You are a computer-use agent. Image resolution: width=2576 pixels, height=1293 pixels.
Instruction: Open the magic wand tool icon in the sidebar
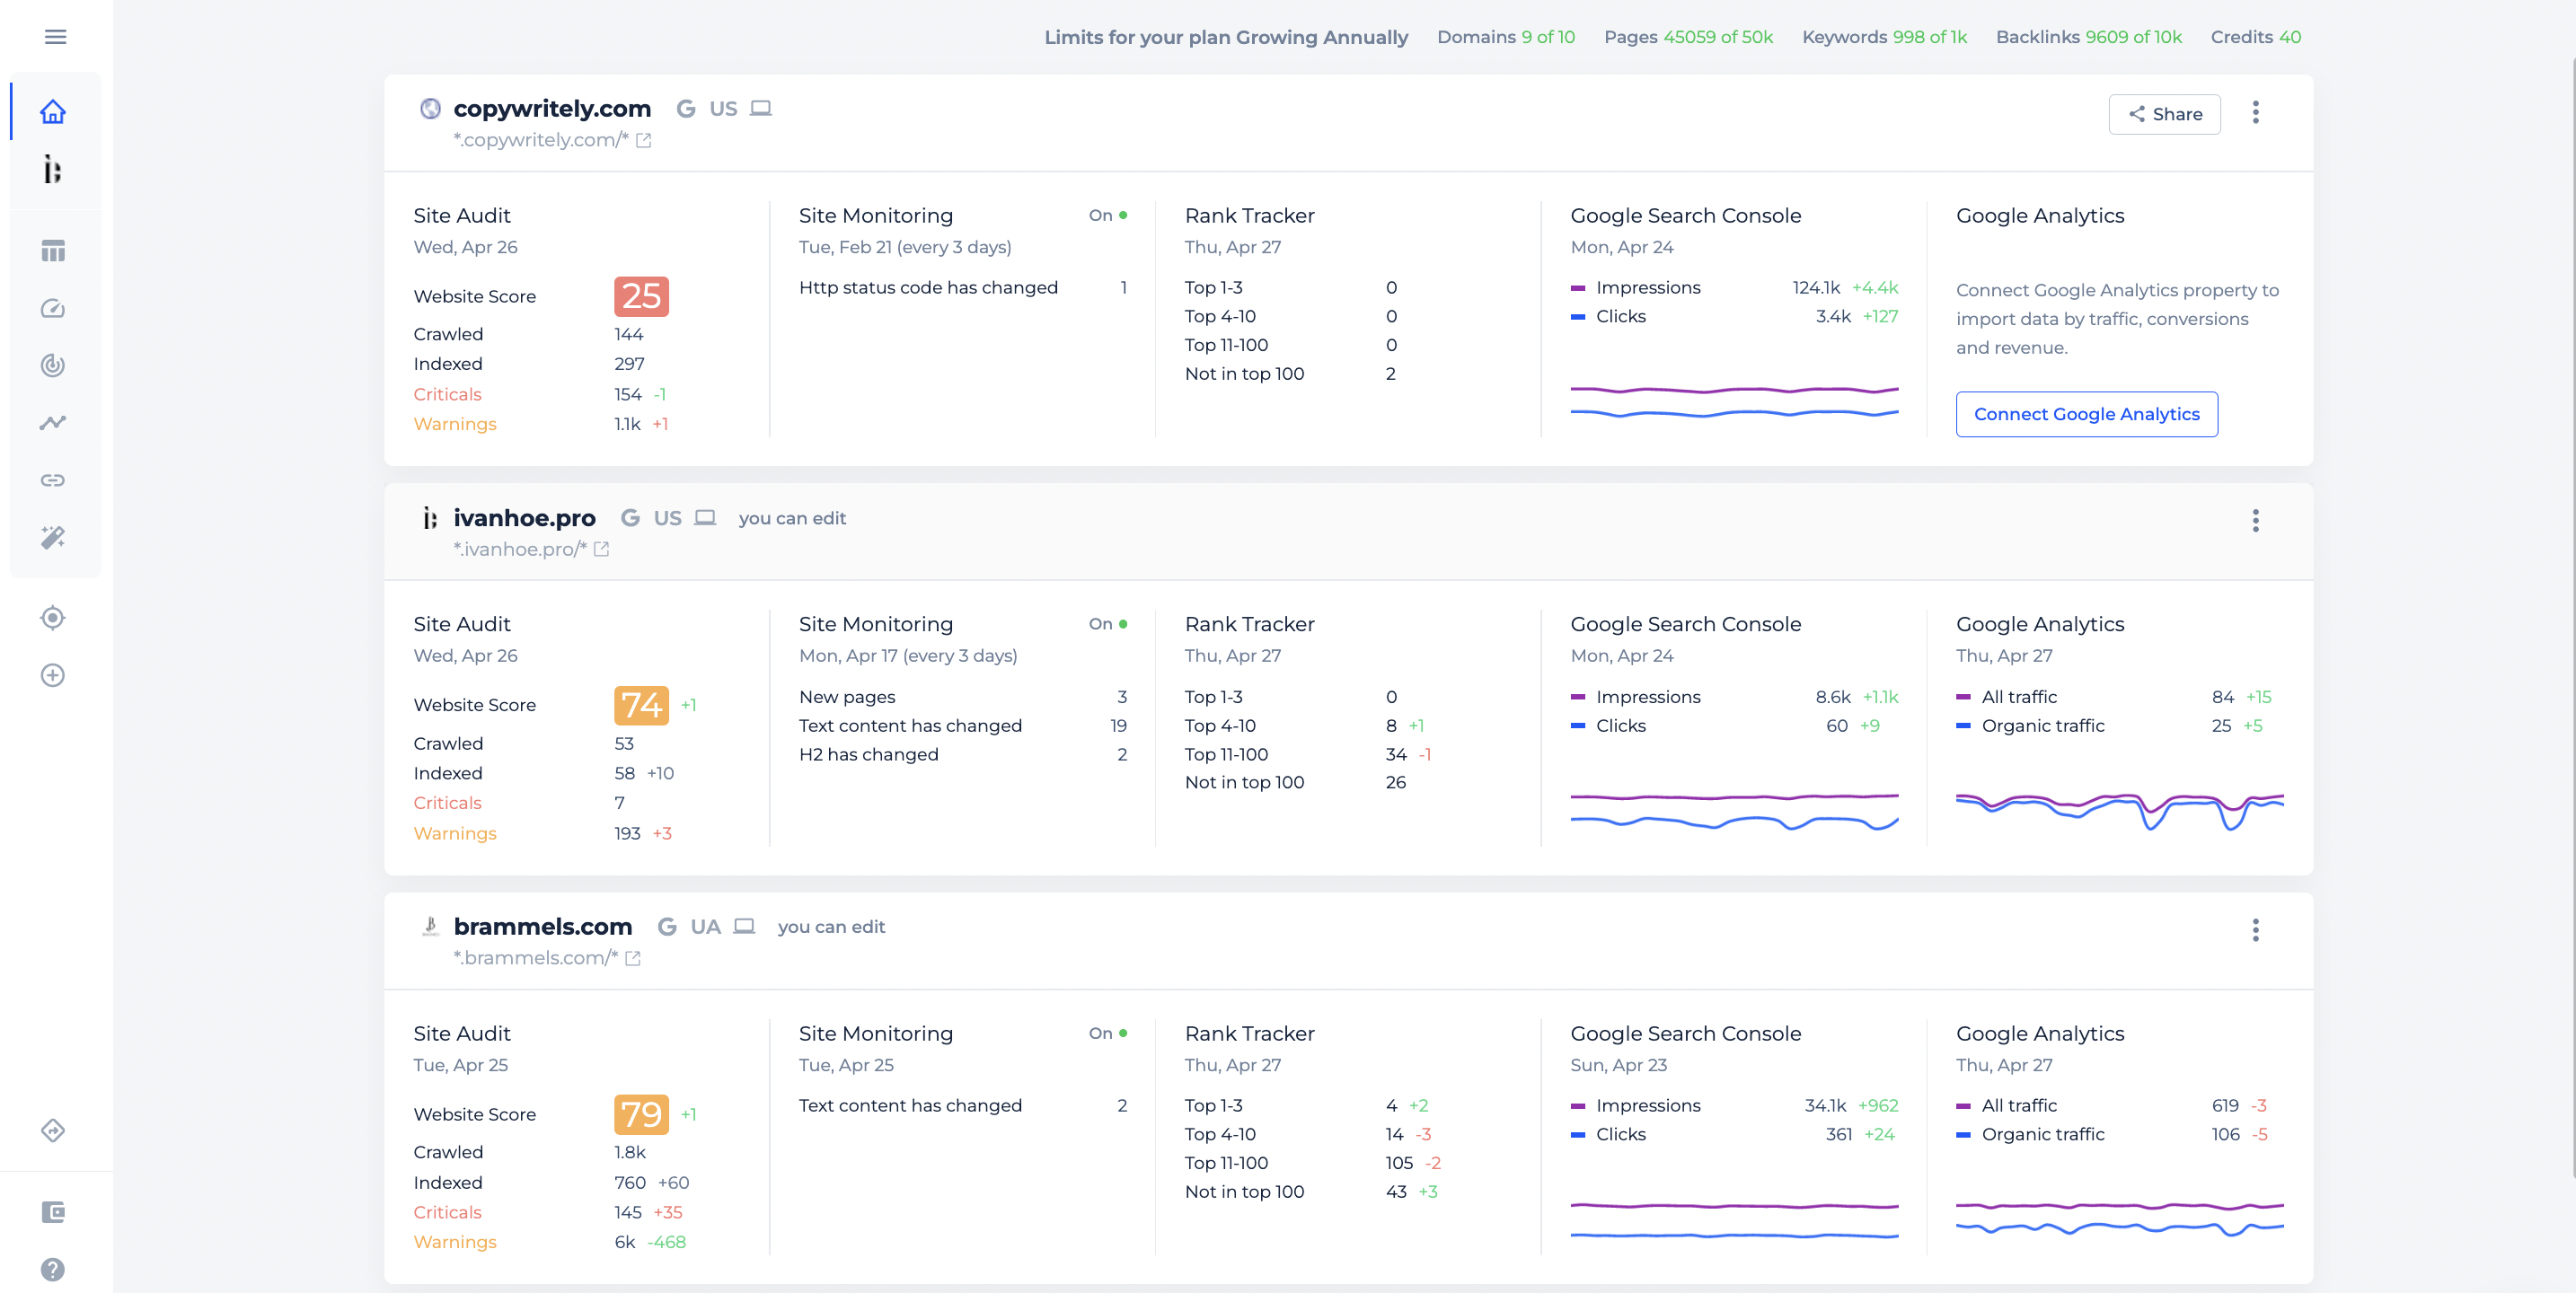(x=53, y=537)
